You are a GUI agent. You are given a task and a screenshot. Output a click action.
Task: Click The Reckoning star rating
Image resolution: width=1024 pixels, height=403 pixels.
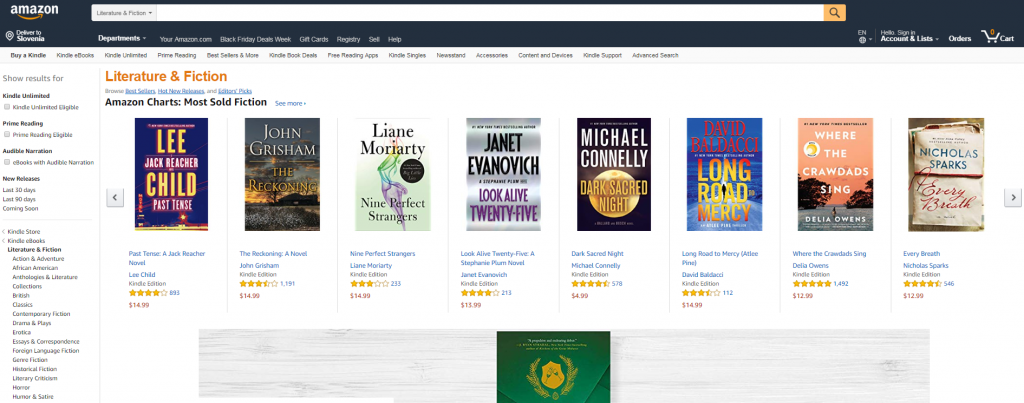coord(259,284)
